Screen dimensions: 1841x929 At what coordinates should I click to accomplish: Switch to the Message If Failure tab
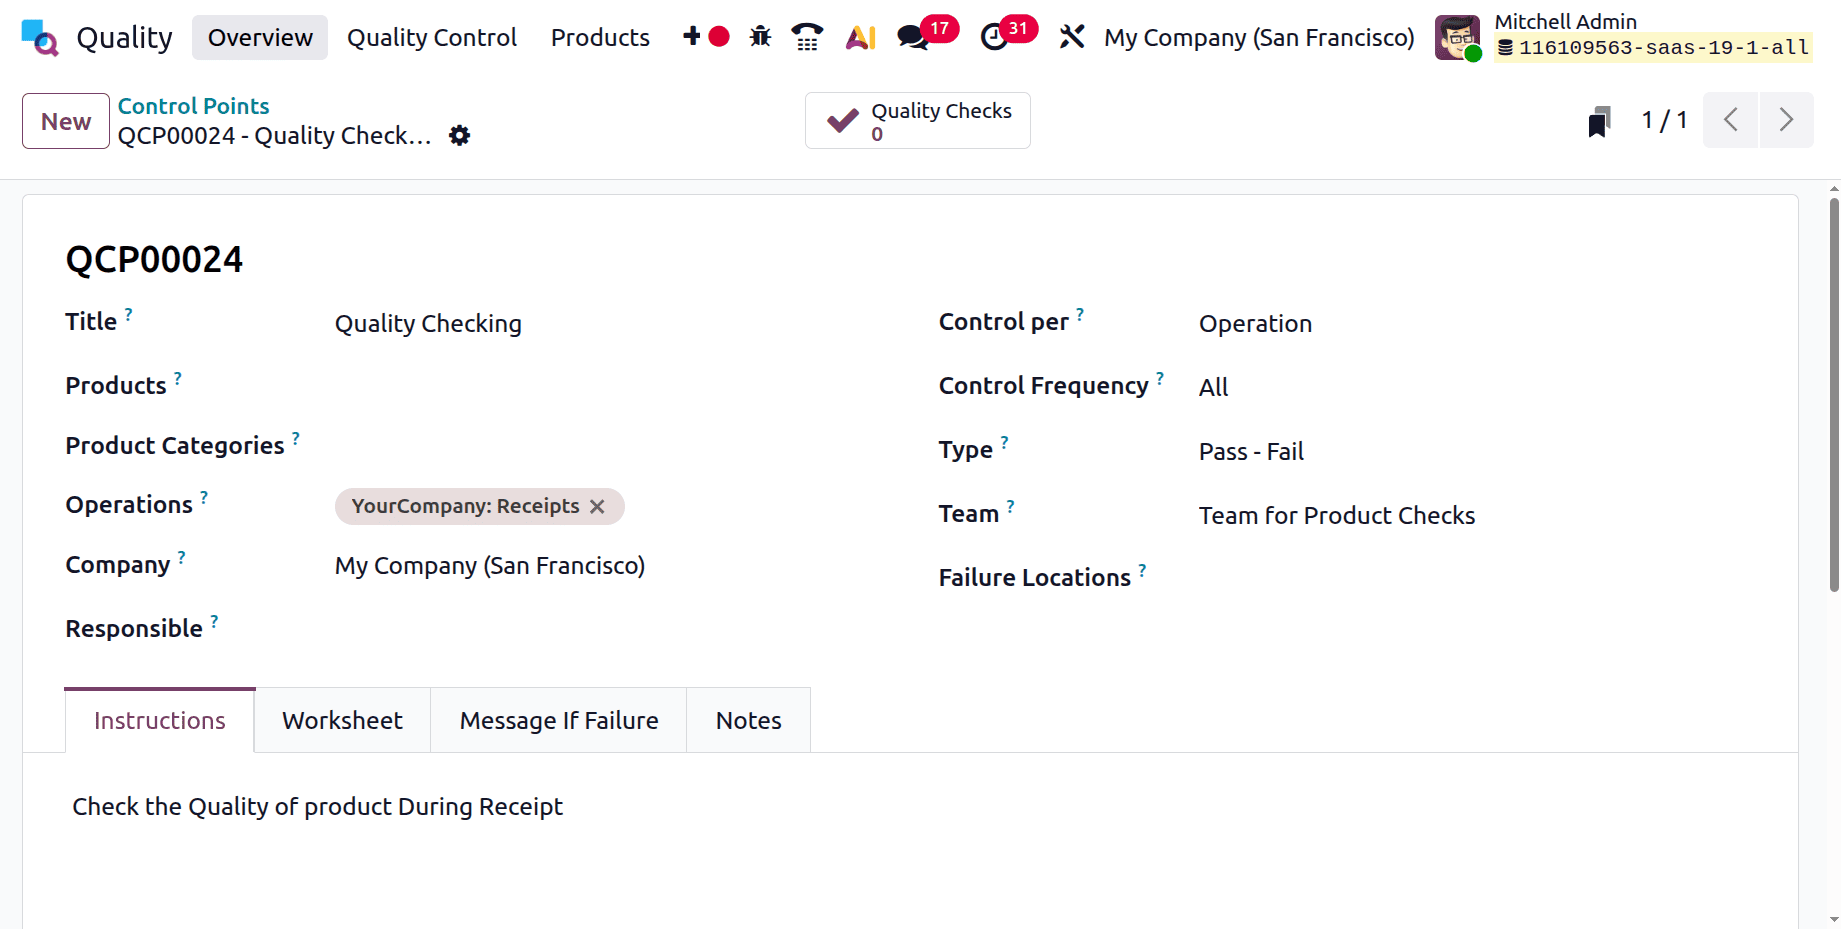(559, 720)
